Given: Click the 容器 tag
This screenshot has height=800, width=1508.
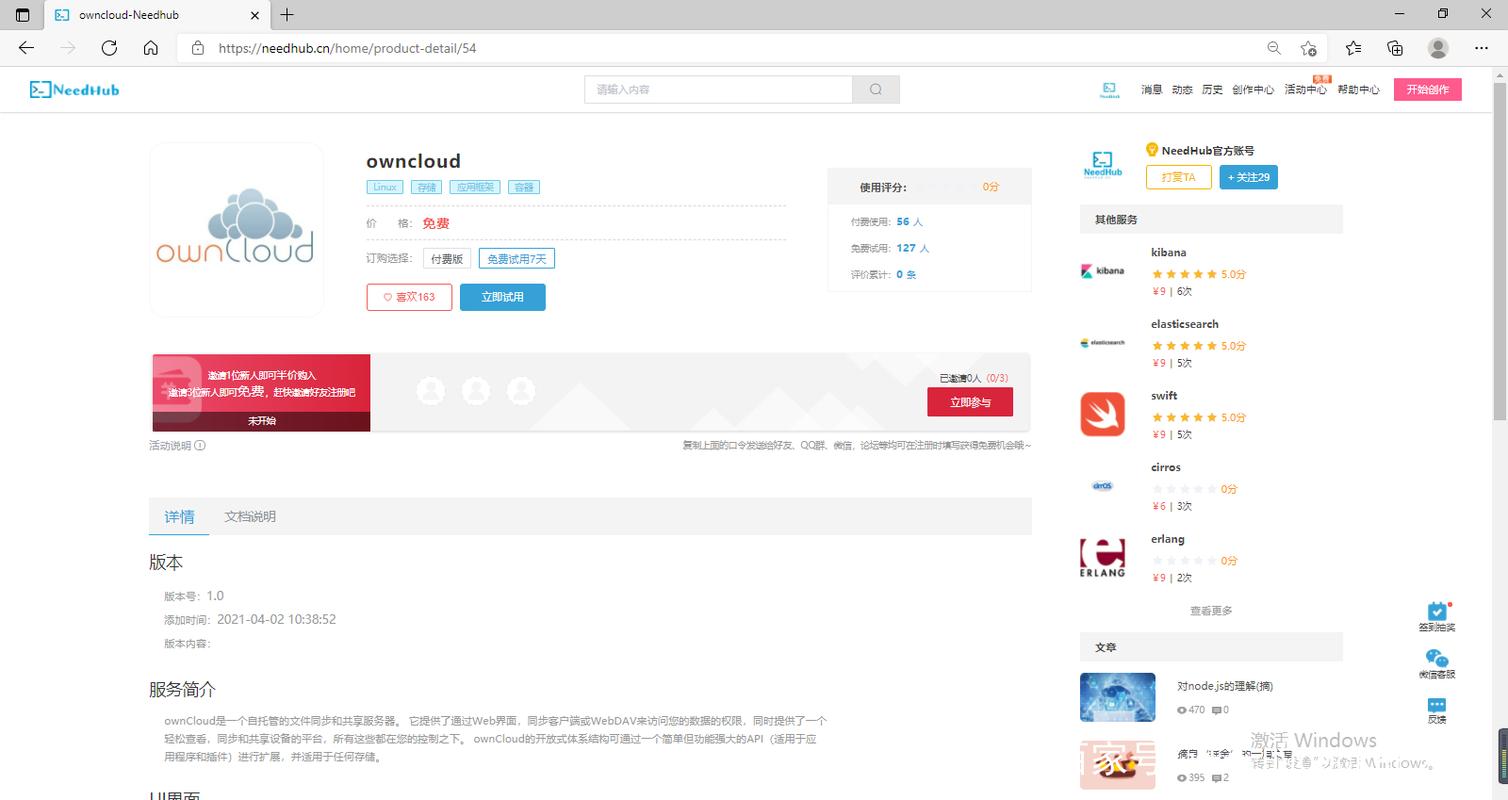Looking at the screenshot, I should (x=523, y=187).
